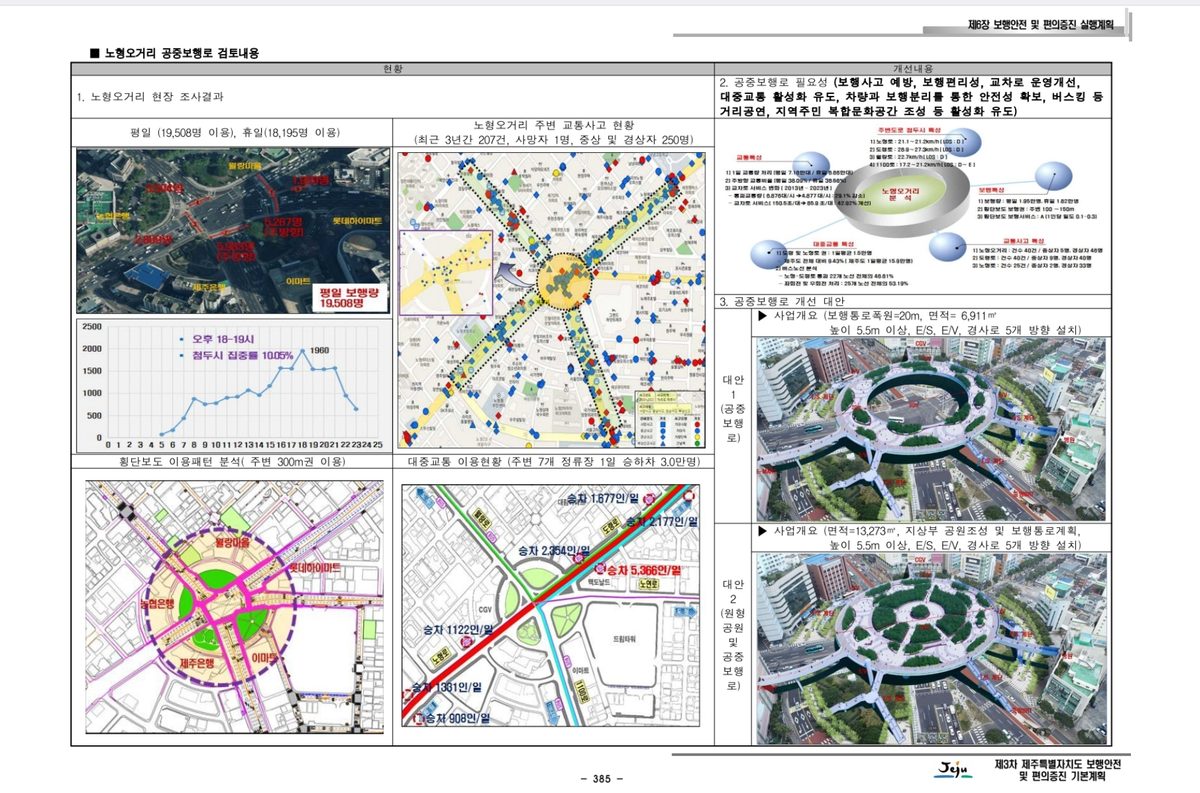The height and width of the screenshot is (793, 1200).
Task: Select the heading '2. 공중보행로 필요성' paragraph
Action: 912,97
